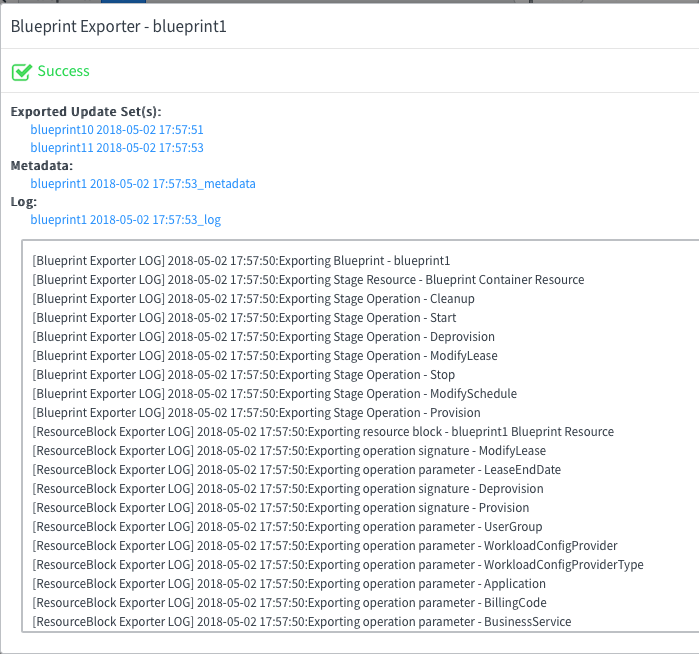699x654 pixels.
Task: Click log line parameter - WorkloadConfigProviderType
Action: tap(338, 565)
